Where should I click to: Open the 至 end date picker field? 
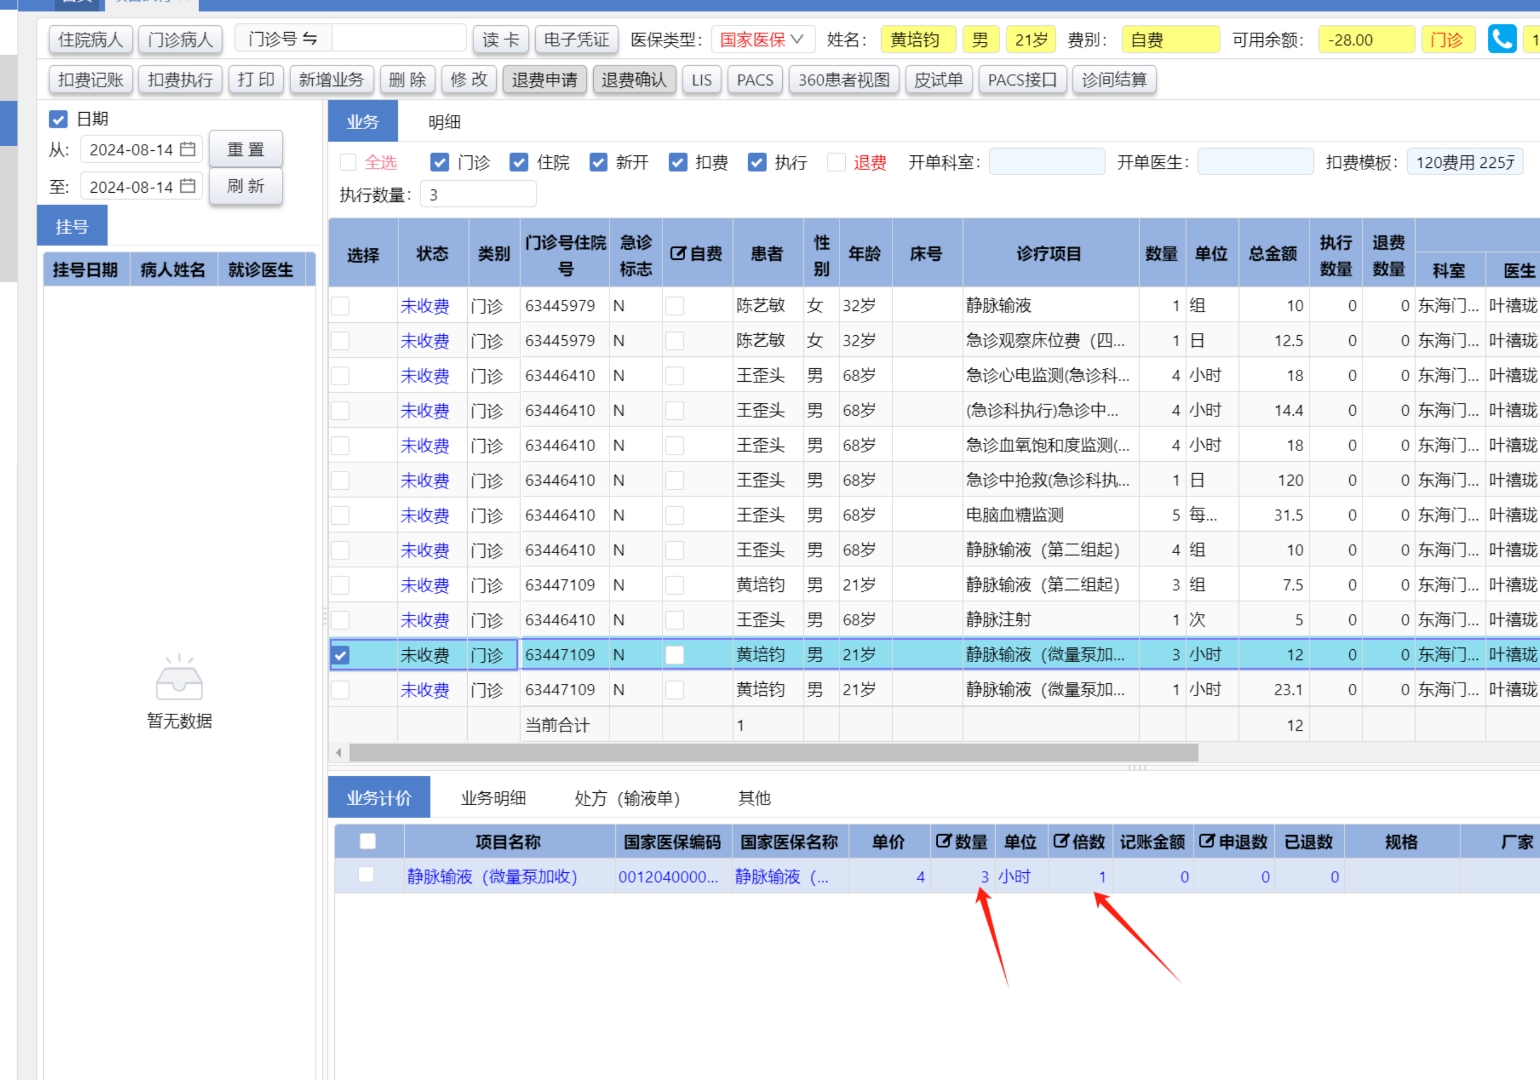pos(141,186)
